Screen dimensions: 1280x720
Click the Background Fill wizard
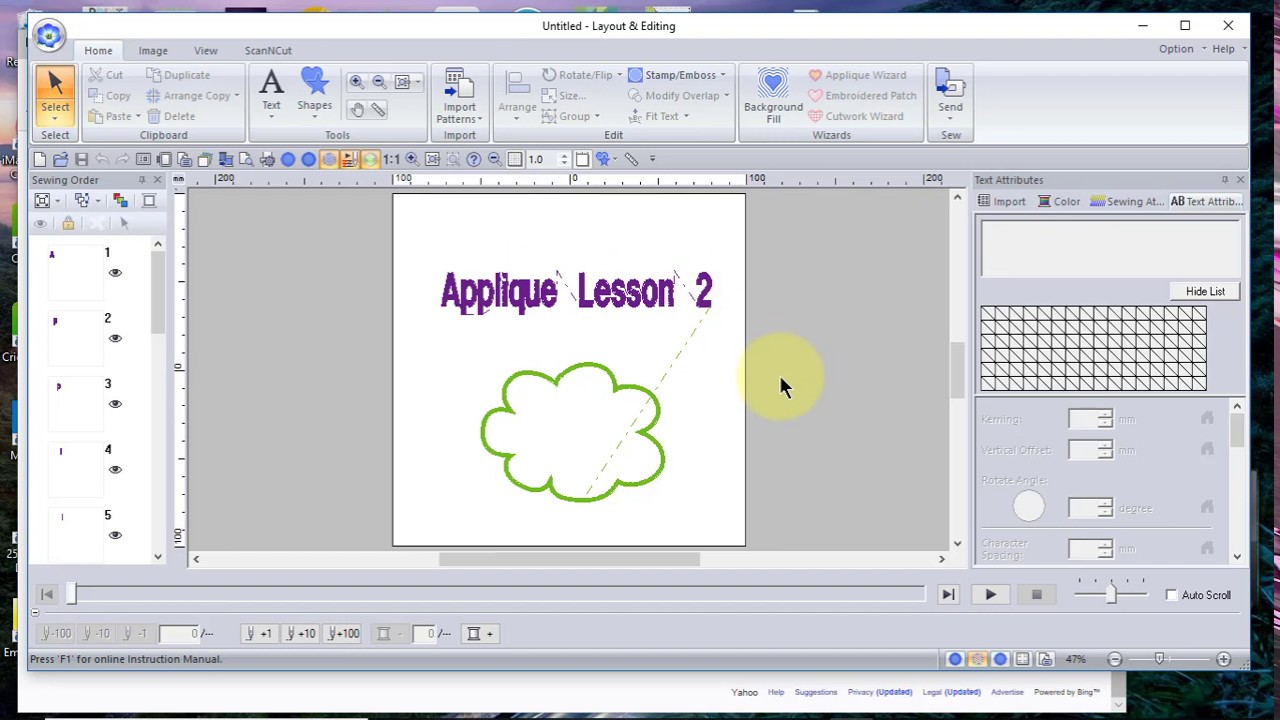[x=773, y=96]
